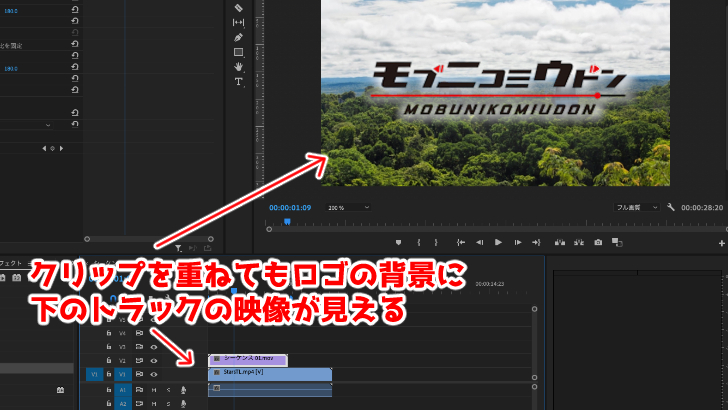Step forward one frame
This screenshot has height=410, width=728.
[518, 242]
